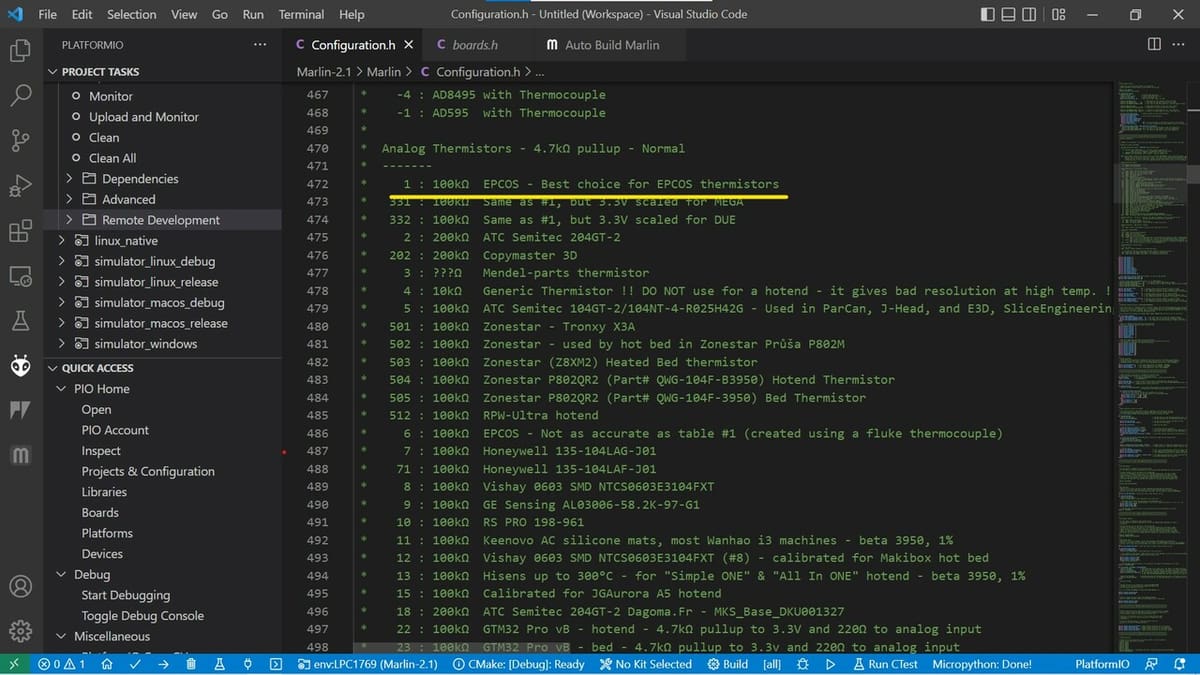The image size is (1200, 675).
Task: Click the Marlin-2.1 breadcrumb segment
Action: pos(324,72)
